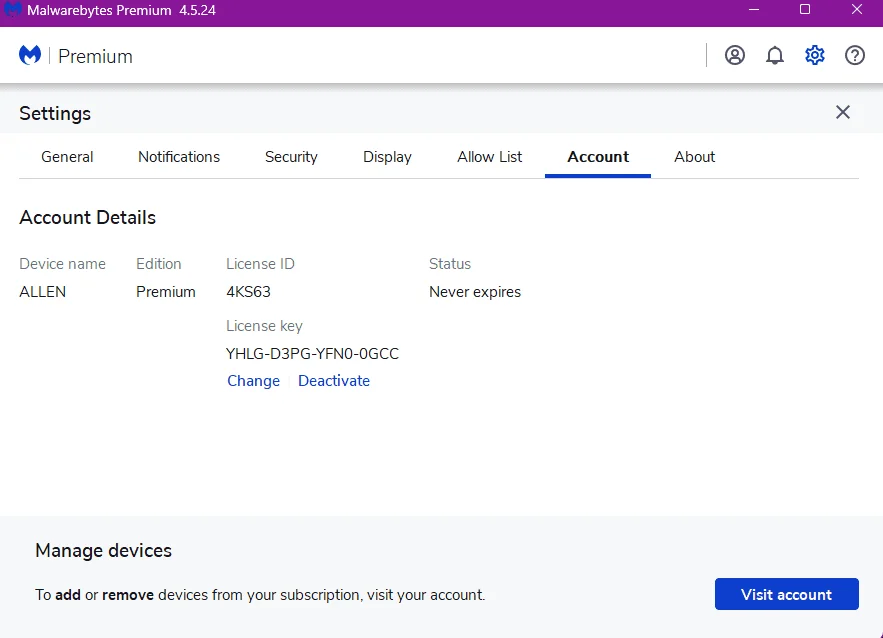
Task: Close the Settings panel with X
Action: coord(842,112)
